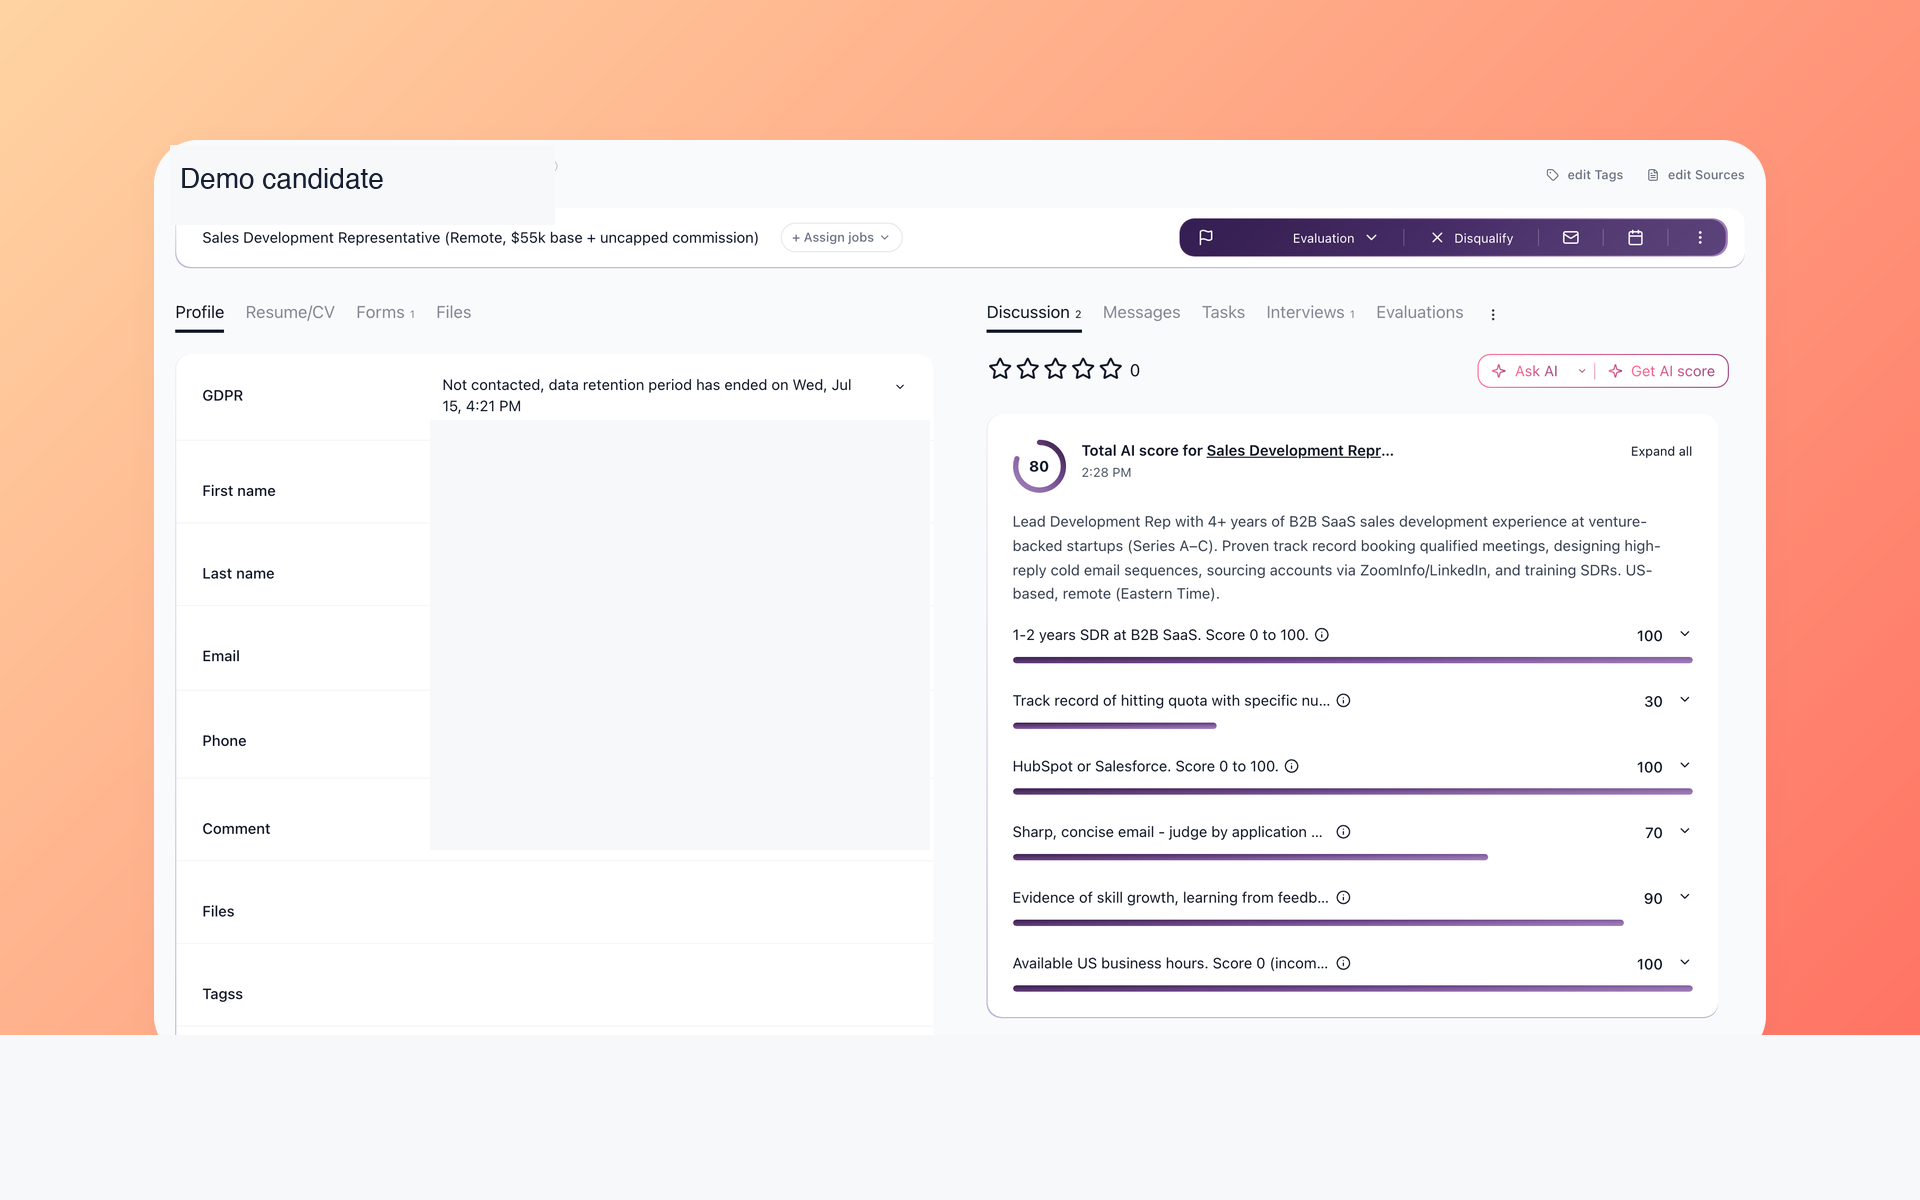Click the info icon beside 1-2 years SDR criterion
The width and height of the screenshot is (1920, 1200).
[1322, 635]
